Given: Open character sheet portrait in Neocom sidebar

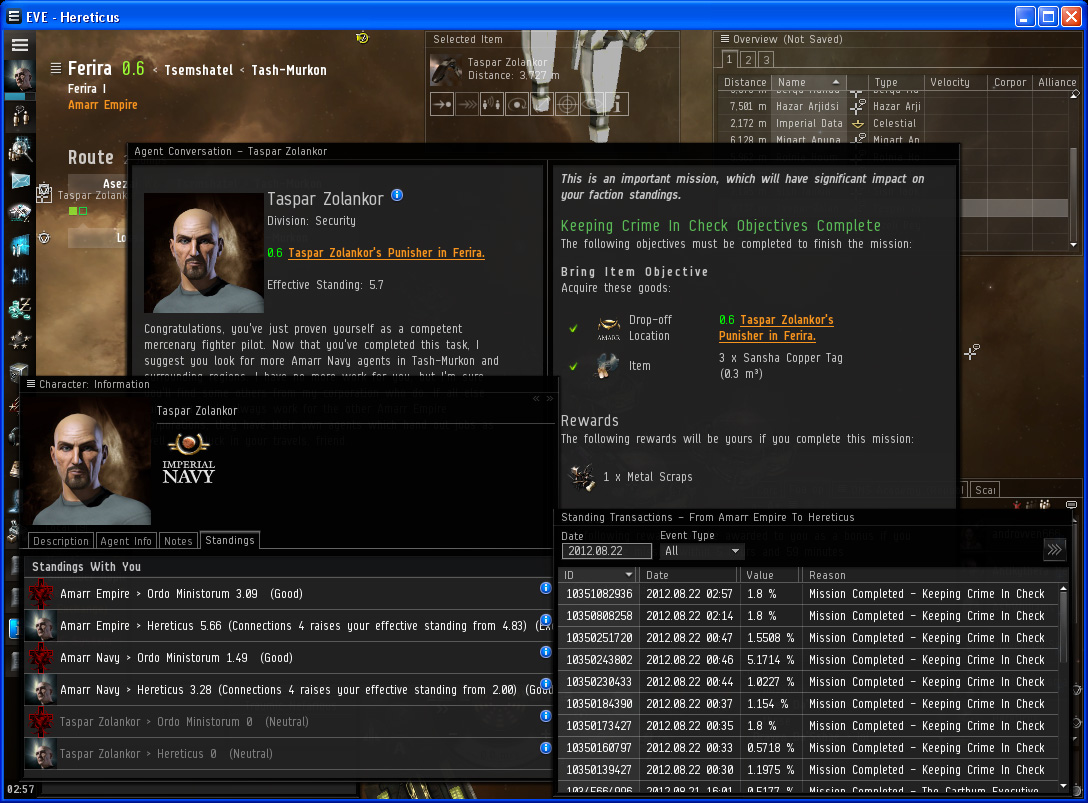Looking at the screenshot, I should [19, 76].
